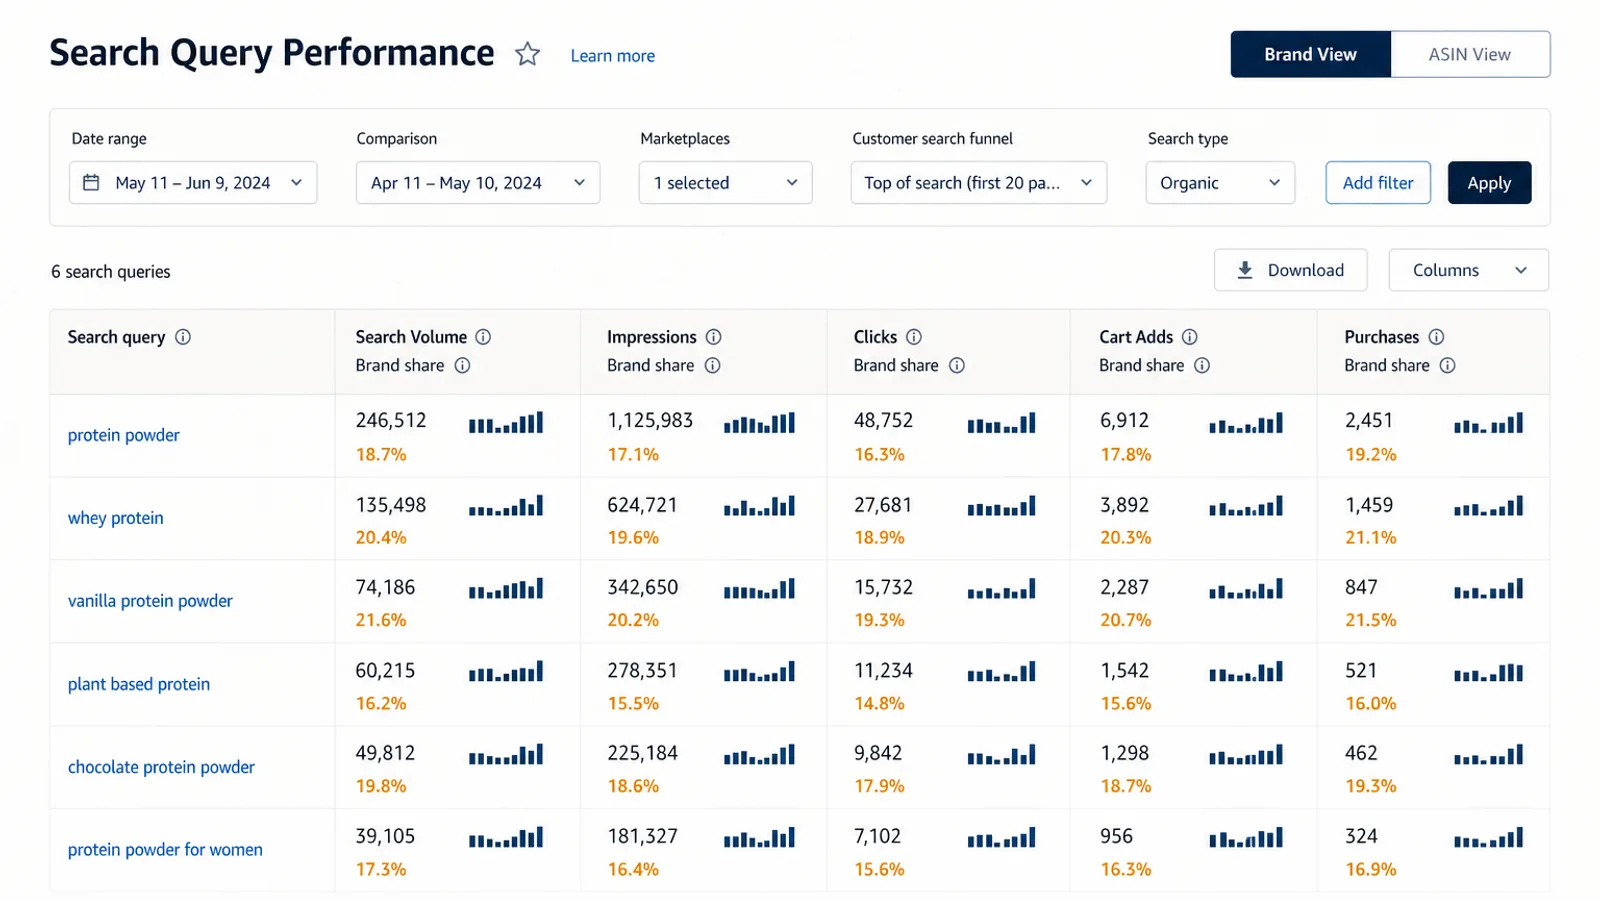Open the protein powder for women query

pos(165,850)
